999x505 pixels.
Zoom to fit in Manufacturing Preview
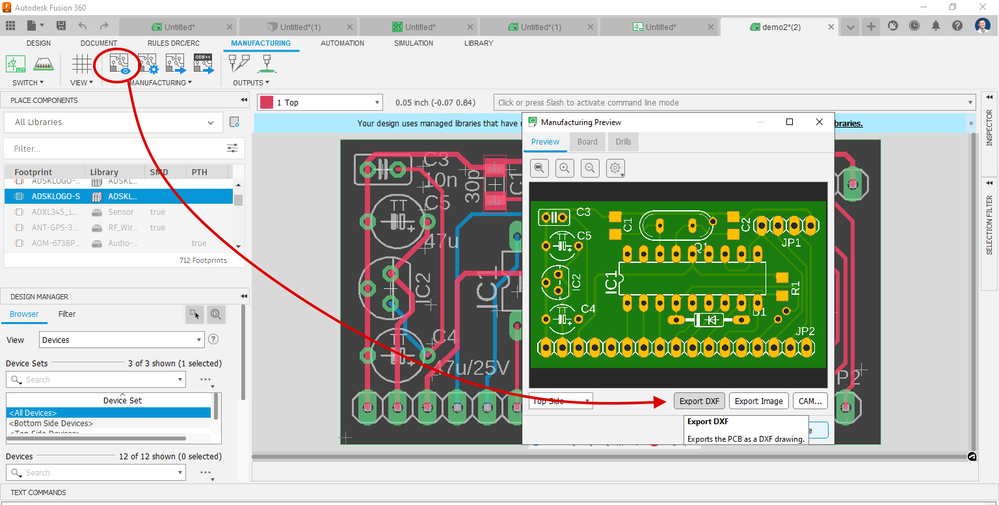pyautogui.click(x=539, y=168)
